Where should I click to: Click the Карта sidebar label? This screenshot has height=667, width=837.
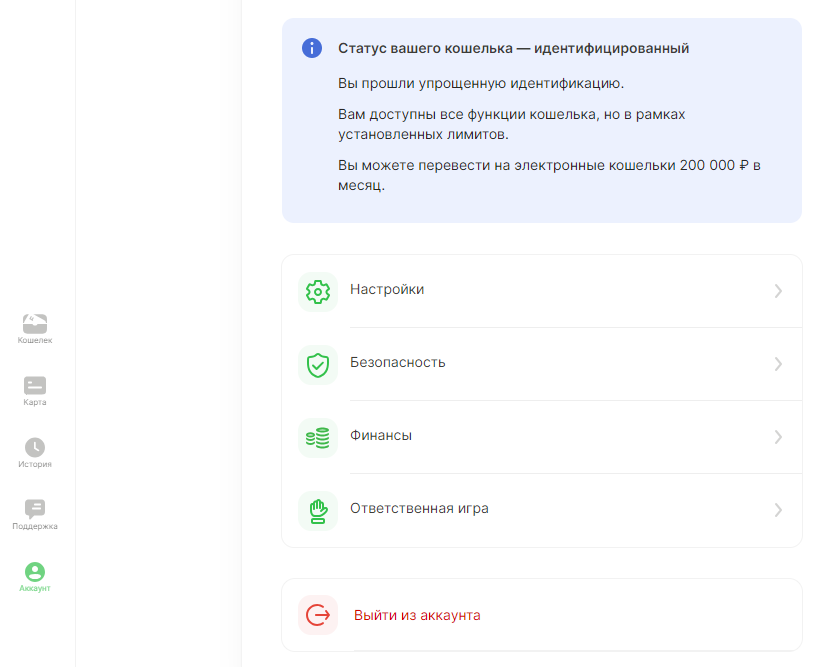pos(35,402)
